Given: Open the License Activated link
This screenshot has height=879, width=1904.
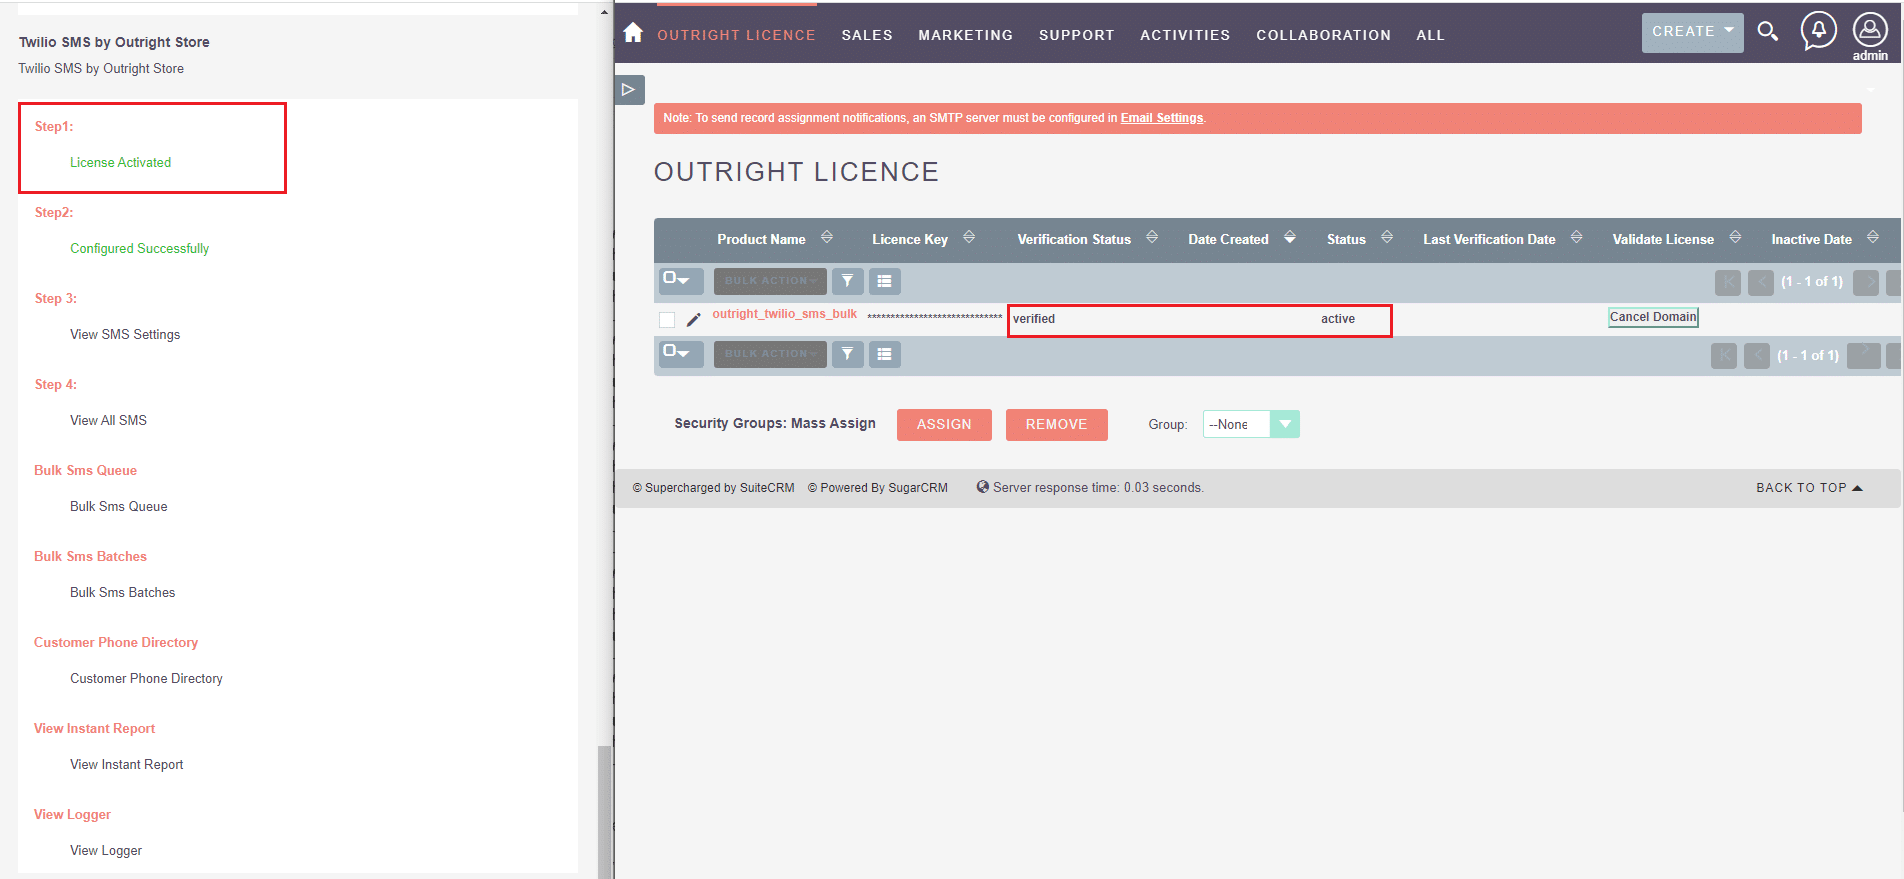Looking at the screenshot, I should [x=120, y=162].
